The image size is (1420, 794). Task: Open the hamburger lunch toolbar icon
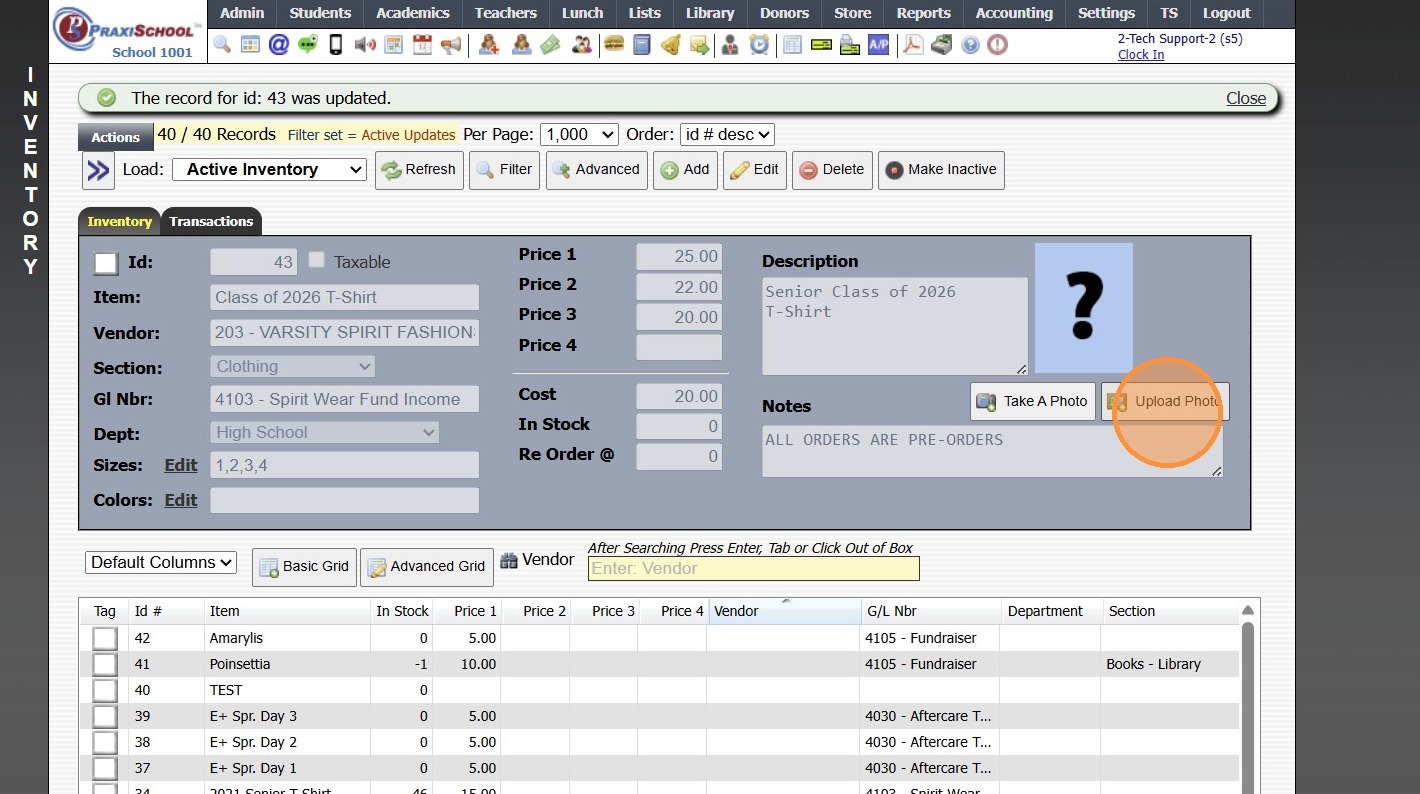tap(613, 45)
